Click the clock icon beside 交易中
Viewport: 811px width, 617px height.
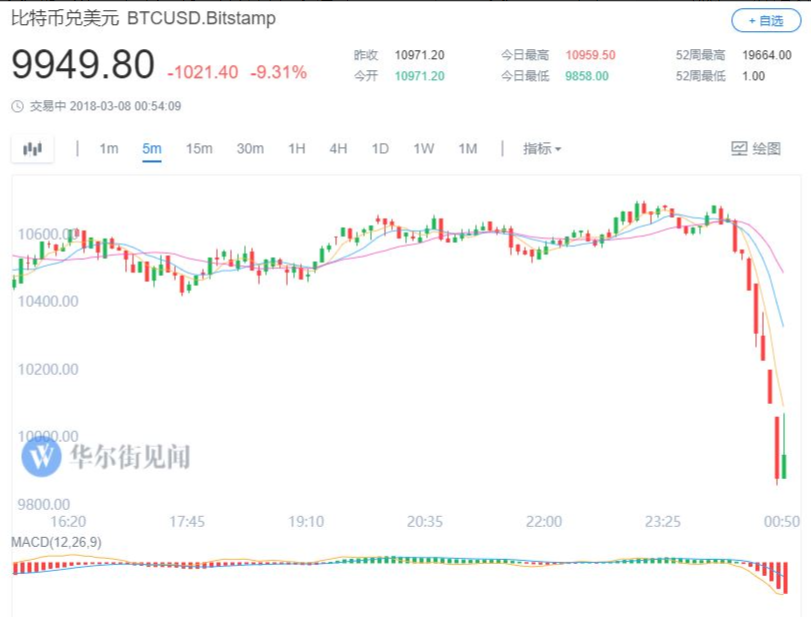(18, 106)
